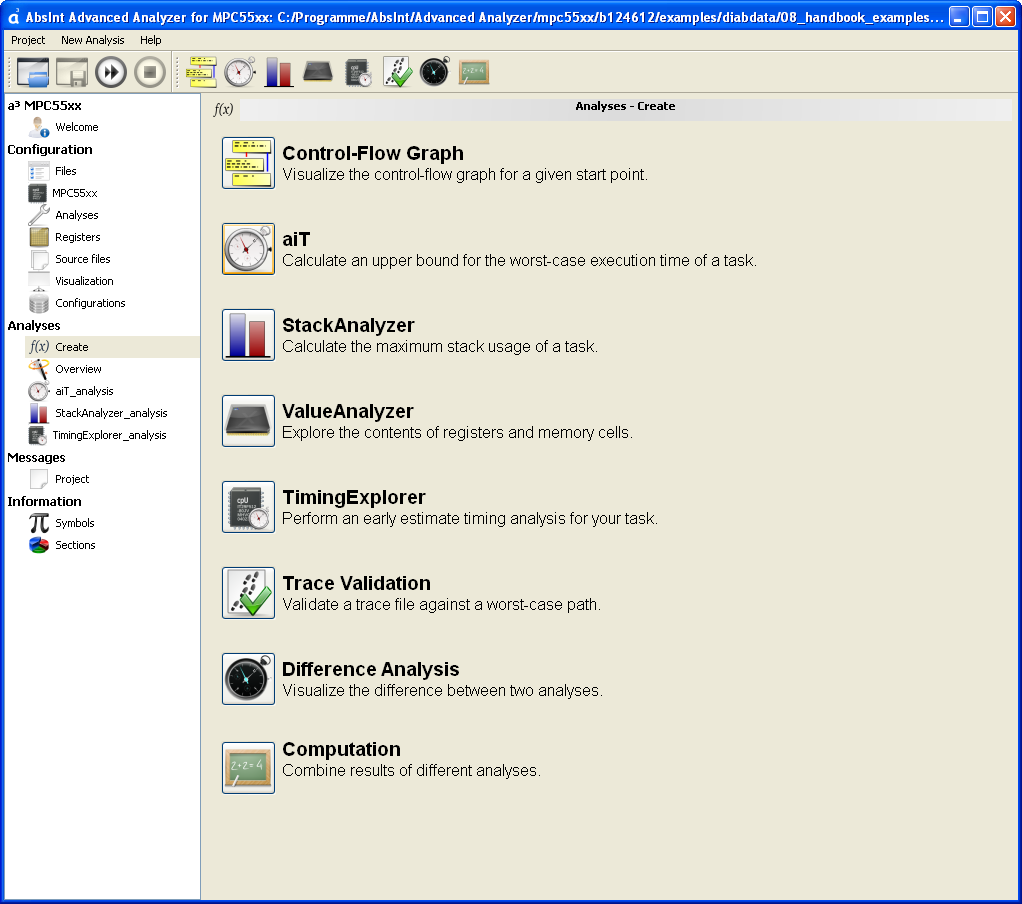The height and width of the screenshot is (904, 1022).
Task: Click Difference Analysis black clock toolbar icon
Action: coord(435,72)
